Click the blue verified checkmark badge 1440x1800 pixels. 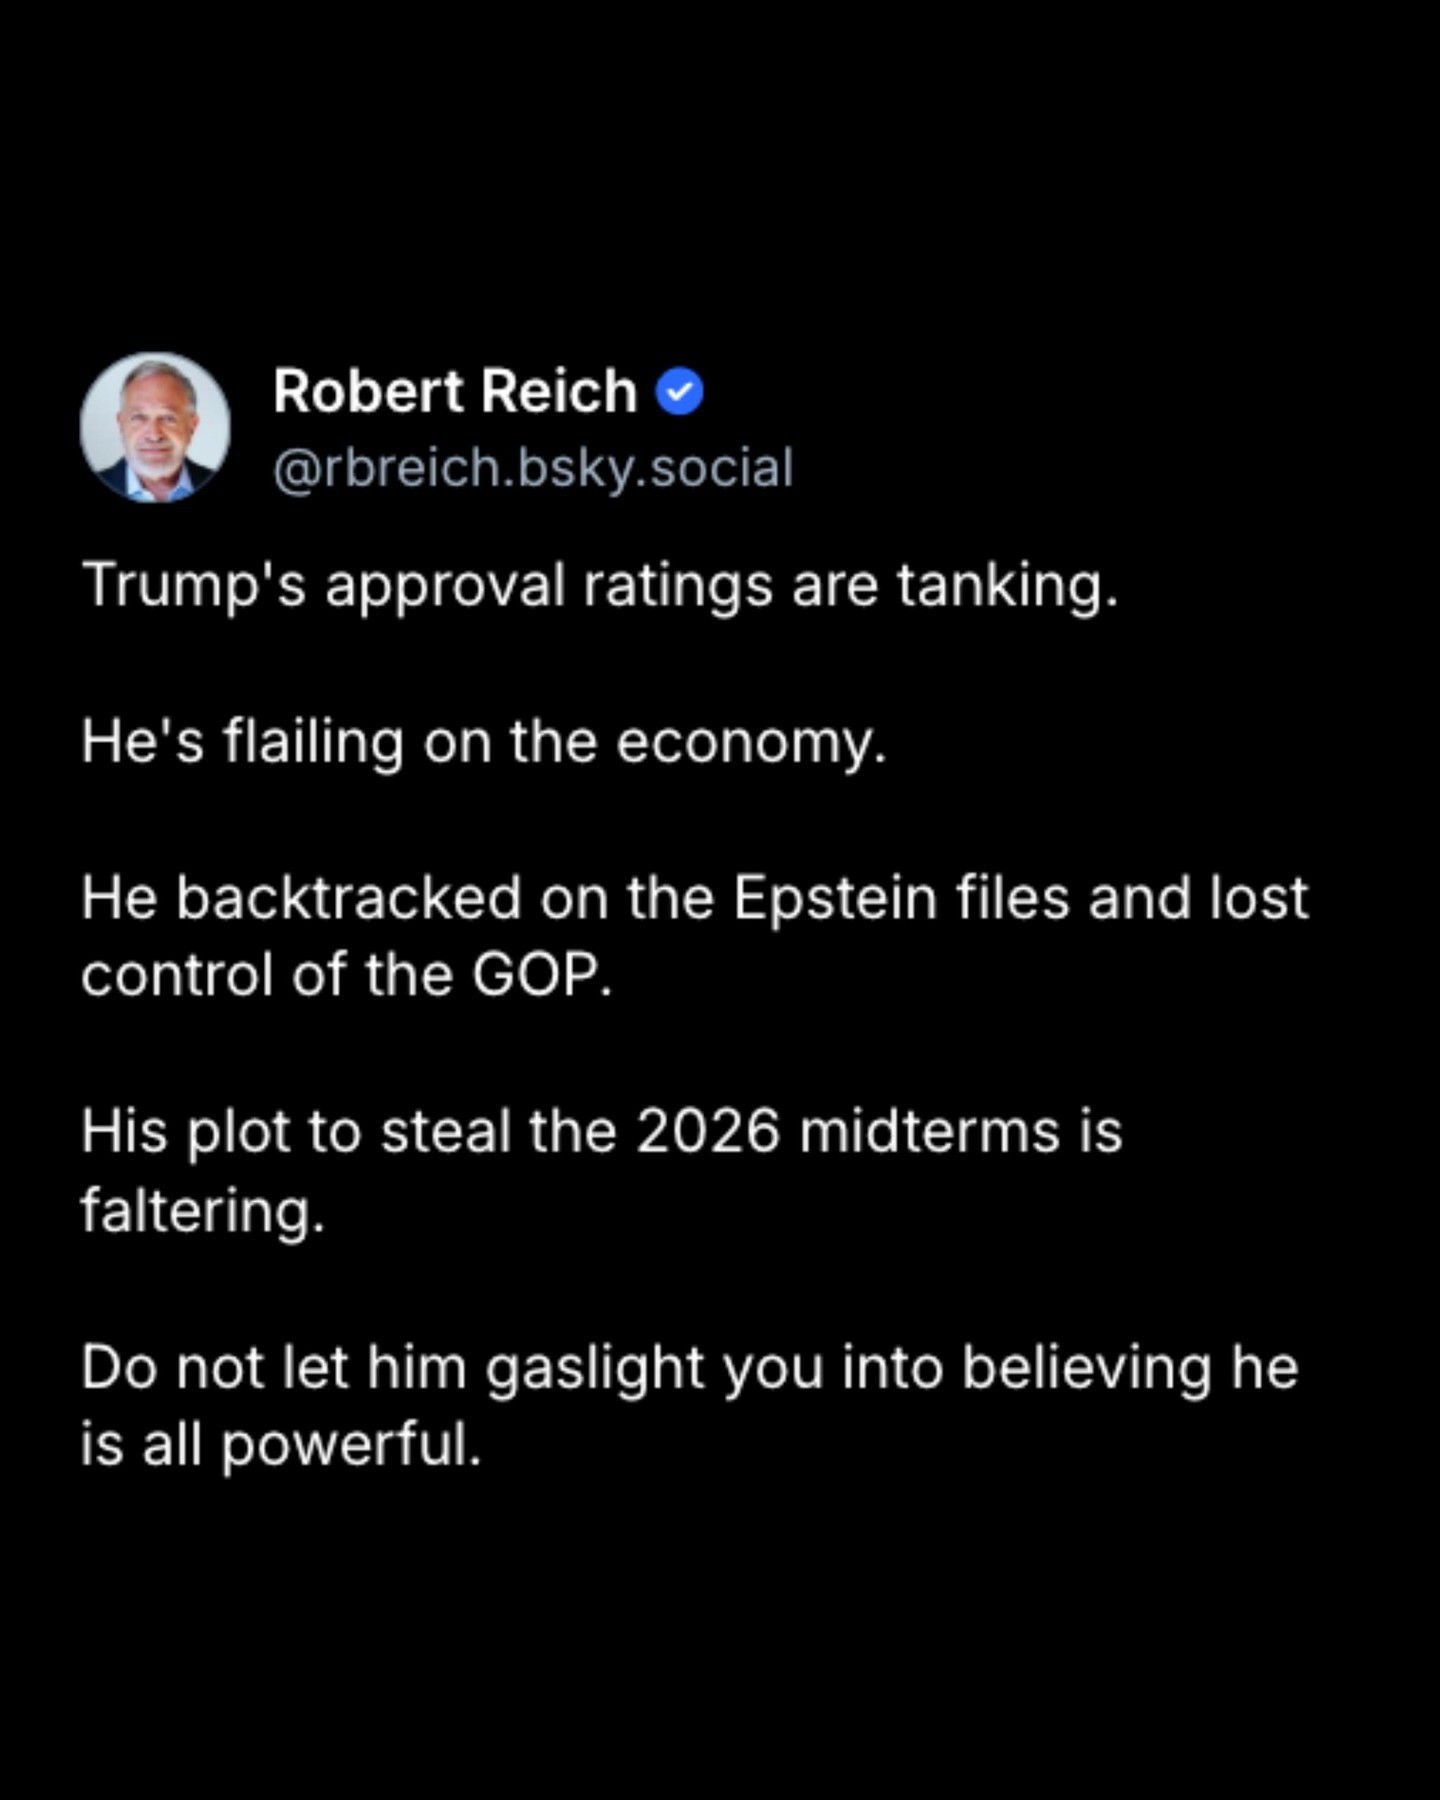[680, 392]
